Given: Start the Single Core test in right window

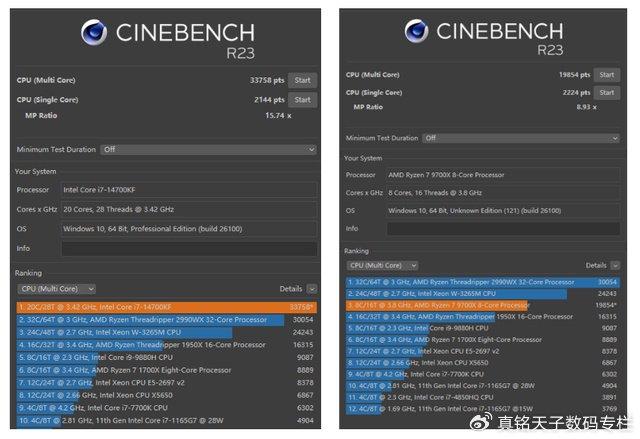Looking at the screenshot, I should (607, 93).
